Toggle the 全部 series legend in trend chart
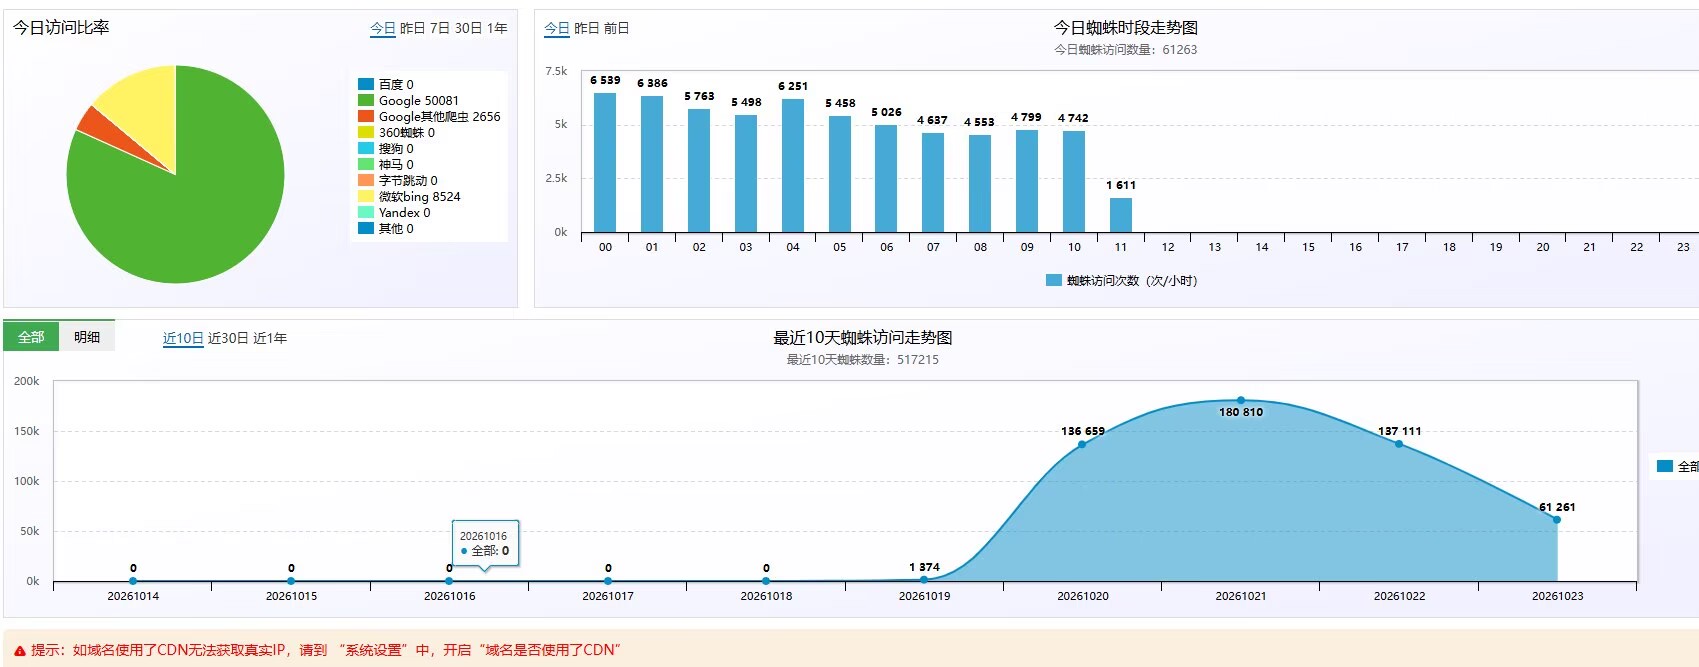Screen dimensions: 1699x667 [1678, 466]
